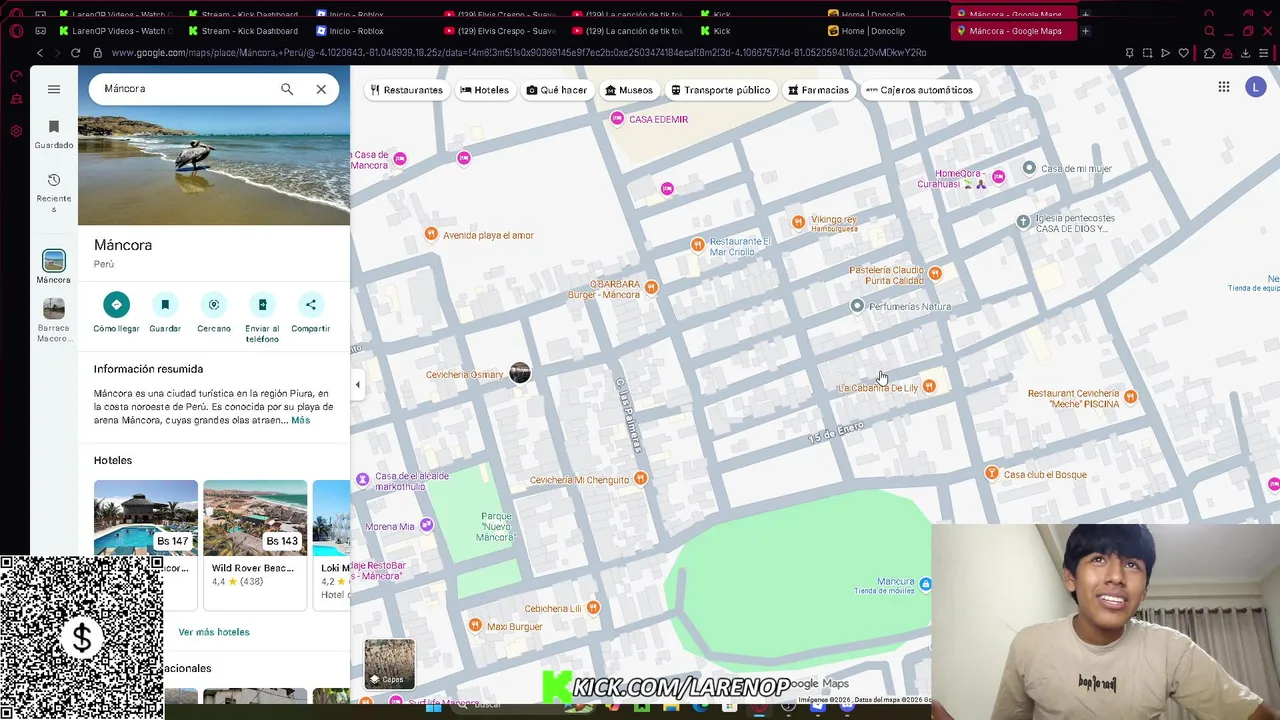Select the Barraca Macoro sidebar shortcut
Viewport: 1280px width, 720px height.
tap(54, 320)
